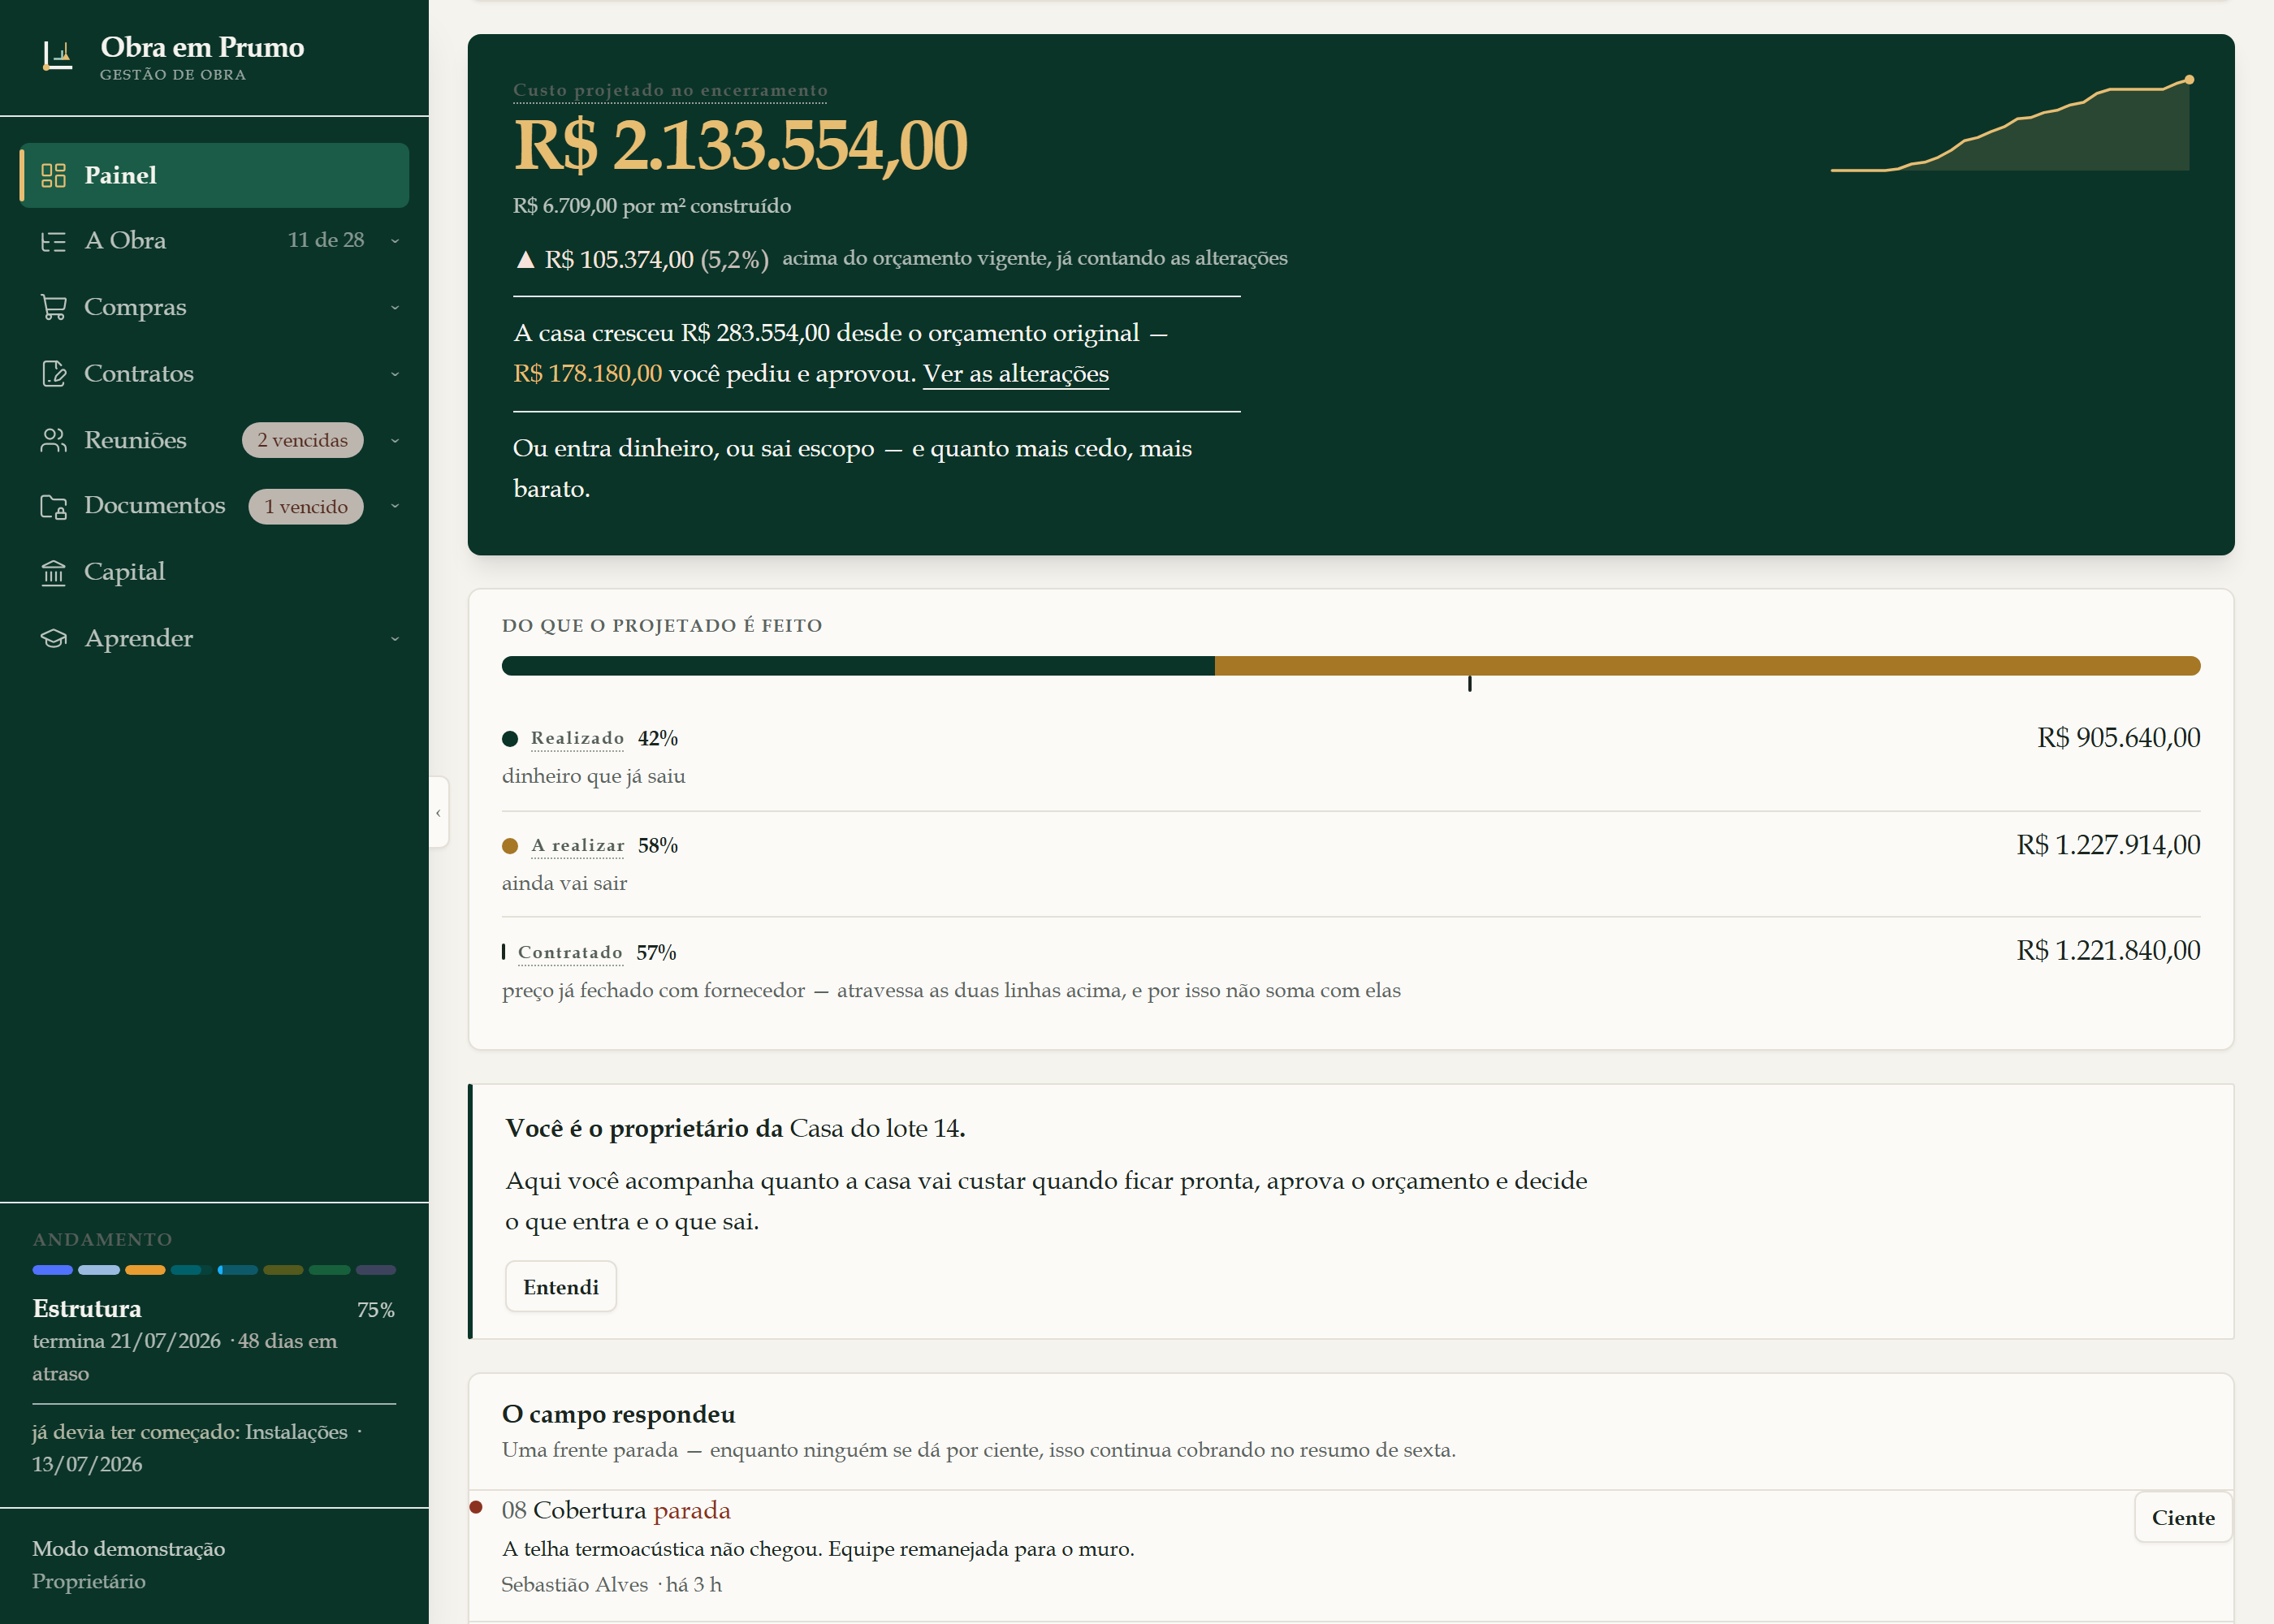Click the Documentos folder icon
Viewport: 2274px width, 1624px height.
coord(53,506)
